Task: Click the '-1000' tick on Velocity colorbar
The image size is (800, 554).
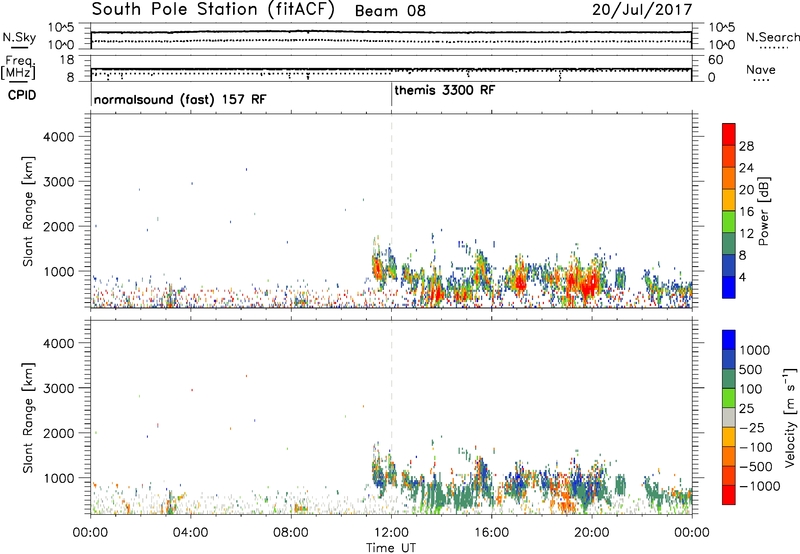Action: [x=759, y=486]
